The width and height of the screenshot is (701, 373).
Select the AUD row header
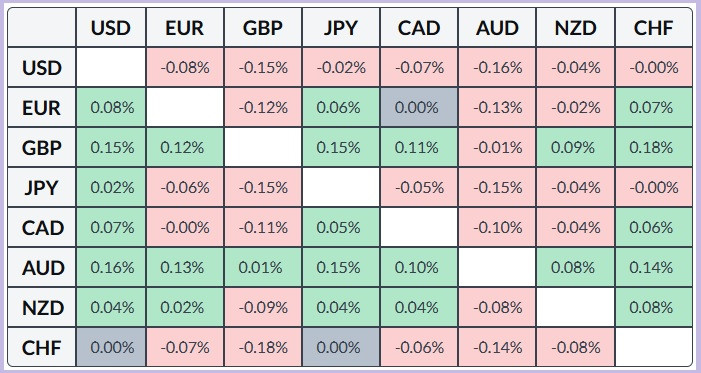pos(42,267)
